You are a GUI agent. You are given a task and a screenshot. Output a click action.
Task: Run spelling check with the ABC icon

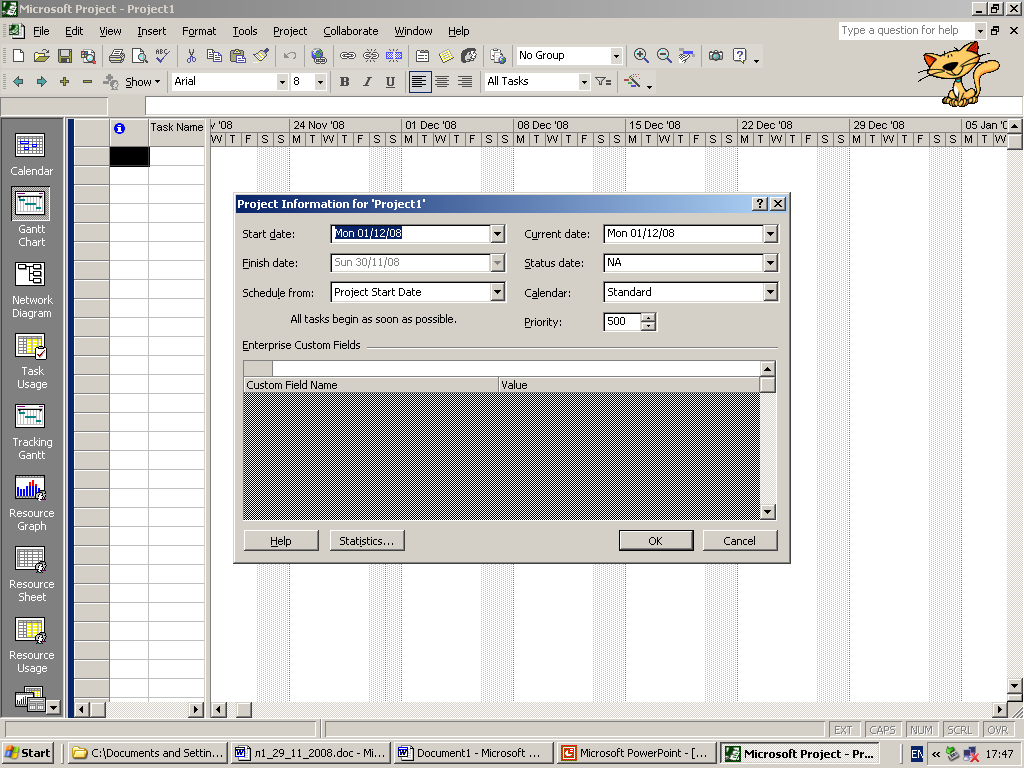pyautogui.click(x=162, y=56)
